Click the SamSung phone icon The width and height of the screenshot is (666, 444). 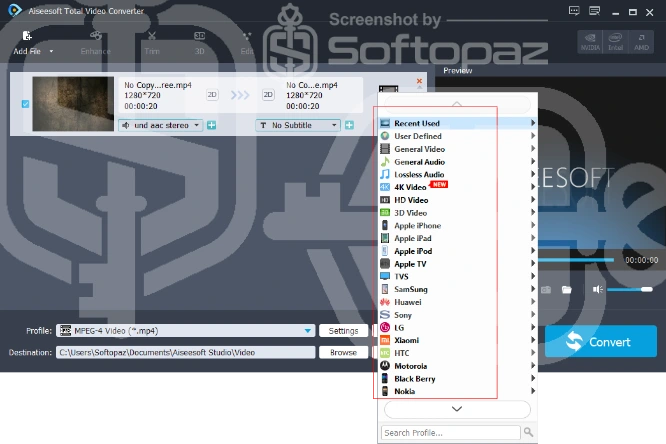[385, 289]
